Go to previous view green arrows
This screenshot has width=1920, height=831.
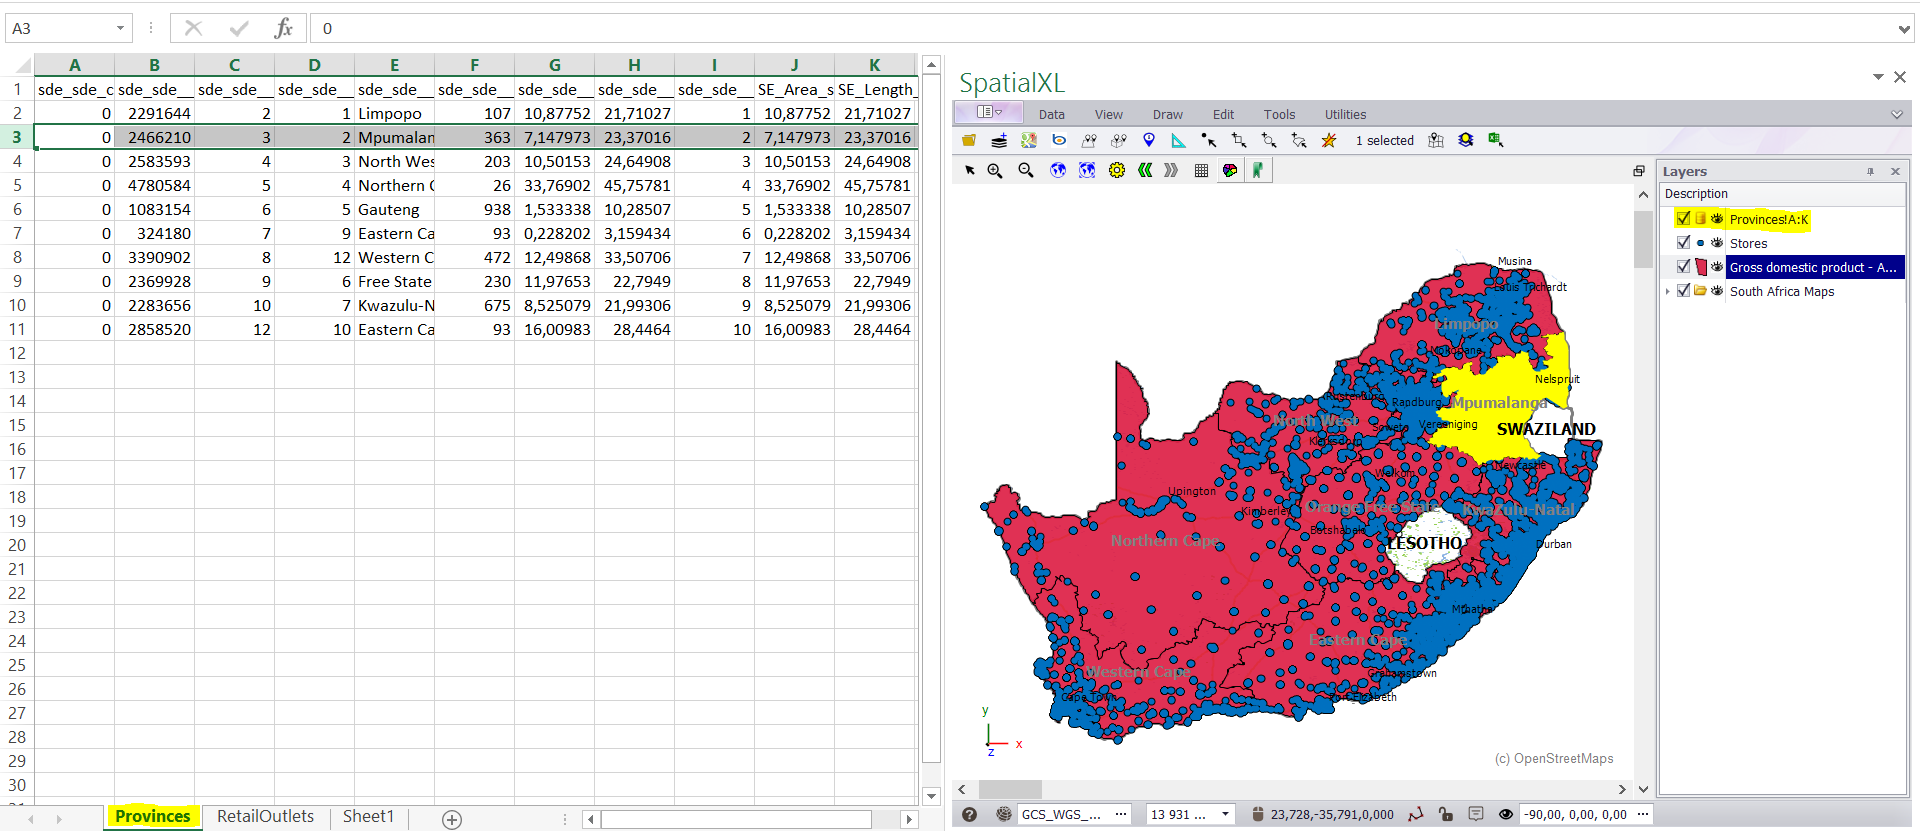coord(1145,171)
